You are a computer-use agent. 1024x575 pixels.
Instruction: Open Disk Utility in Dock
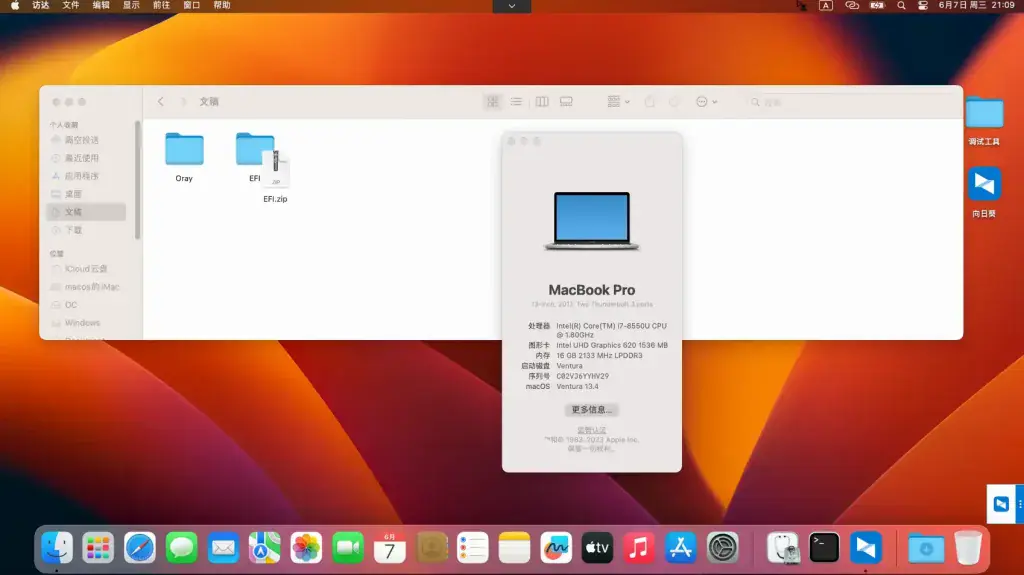(783, 548)
